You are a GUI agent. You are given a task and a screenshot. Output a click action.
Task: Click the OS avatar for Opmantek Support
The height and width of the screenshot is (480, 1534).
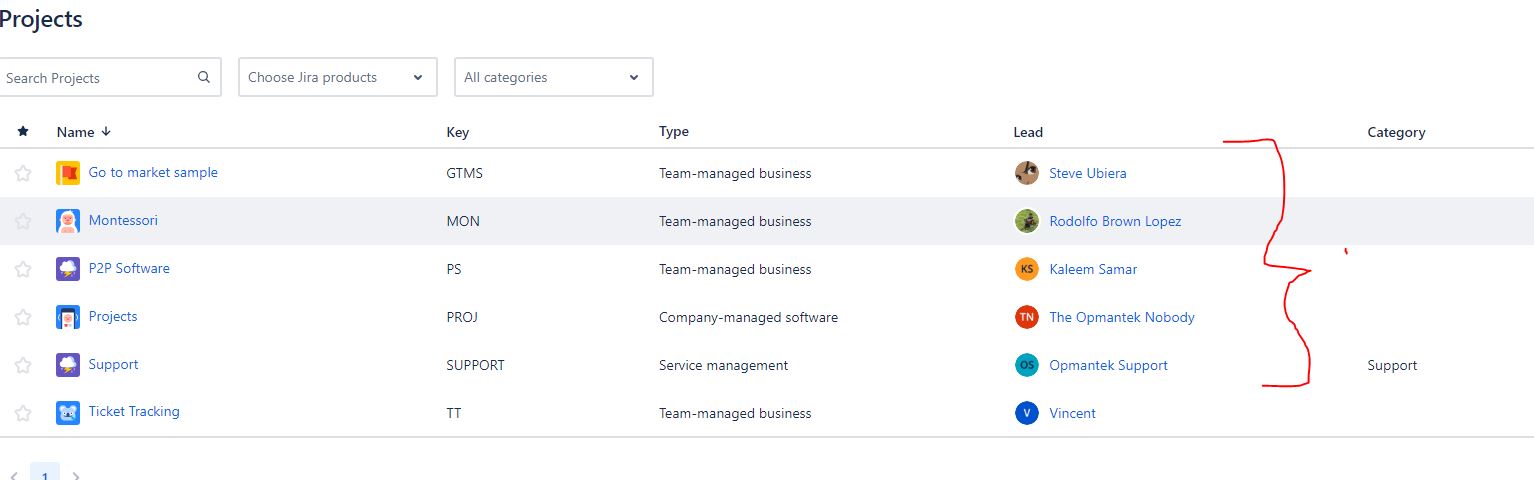pos(1027,365)
